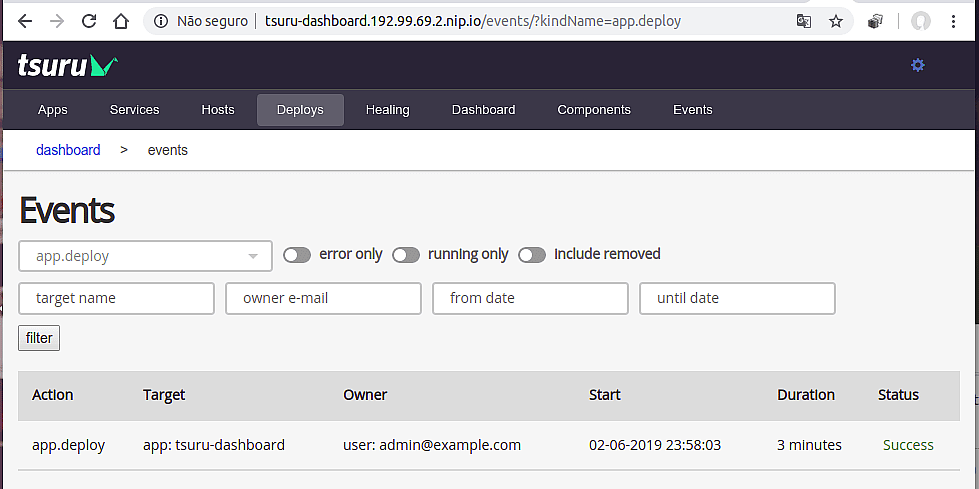The height and width of the screenshot is (489, 979).
Task: Open Chrome three-dot menu
Action: pyautogui.click(x=953, y=21)
